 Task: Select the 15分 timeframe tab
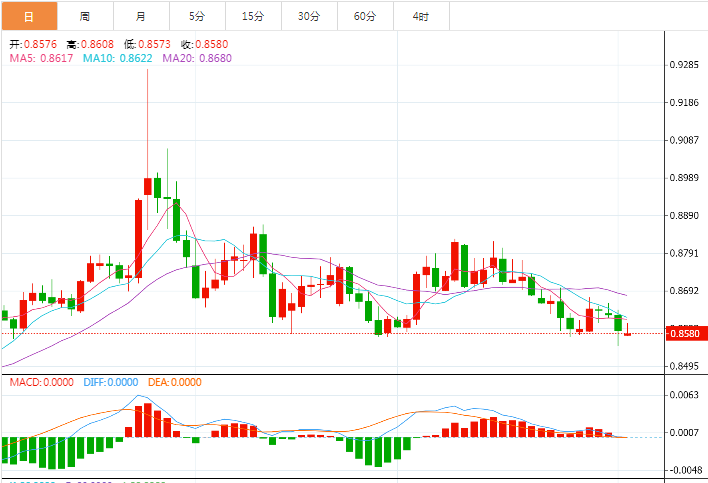click(253, 16)
